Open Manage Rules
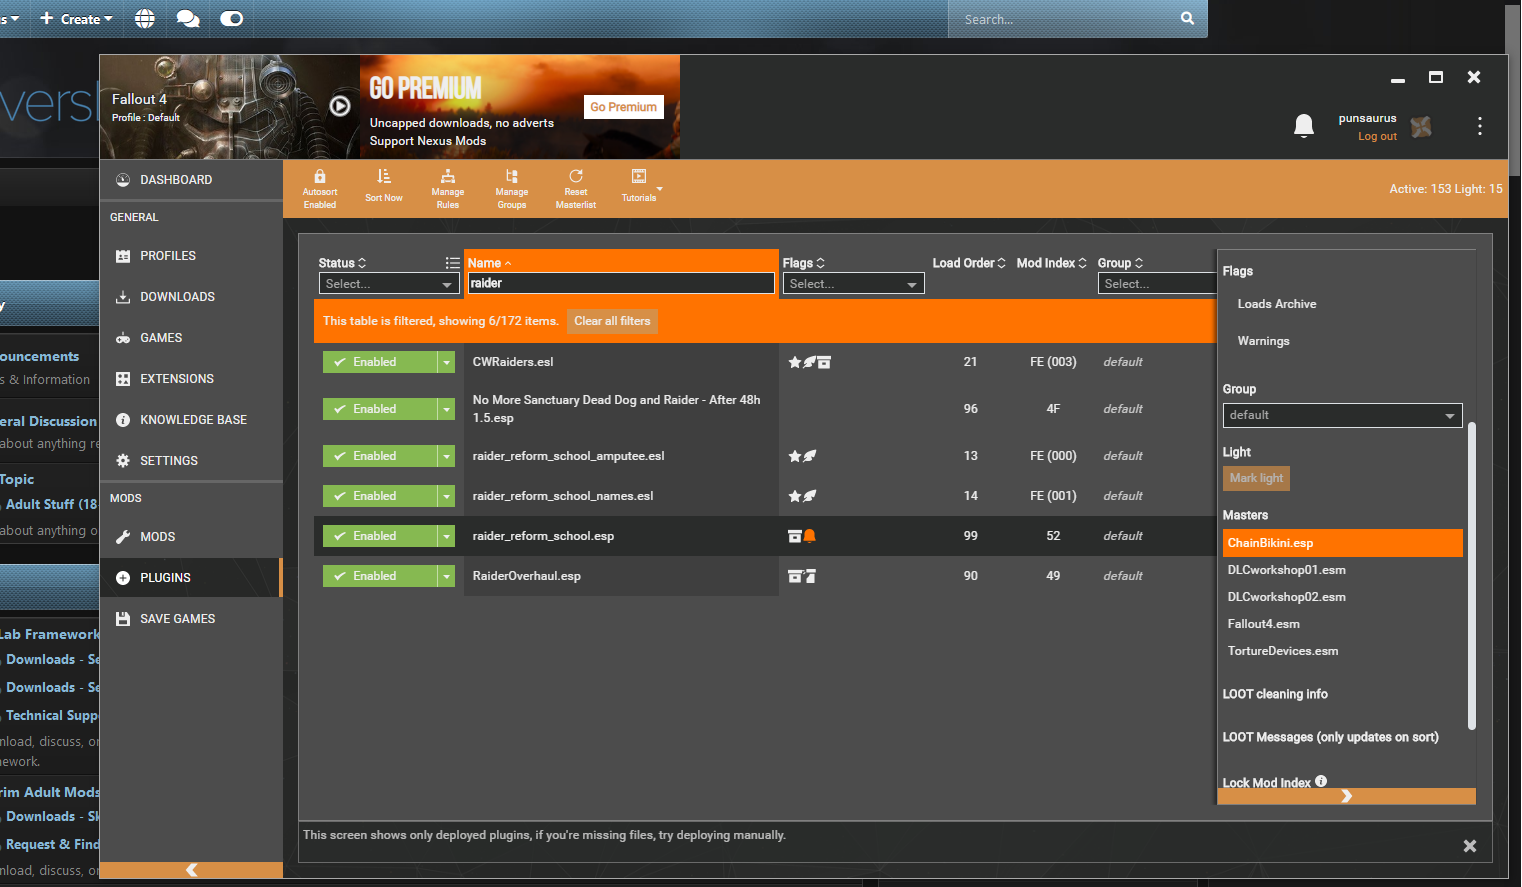This screenshot has height=887, width=1522. (x=448, y=189)
